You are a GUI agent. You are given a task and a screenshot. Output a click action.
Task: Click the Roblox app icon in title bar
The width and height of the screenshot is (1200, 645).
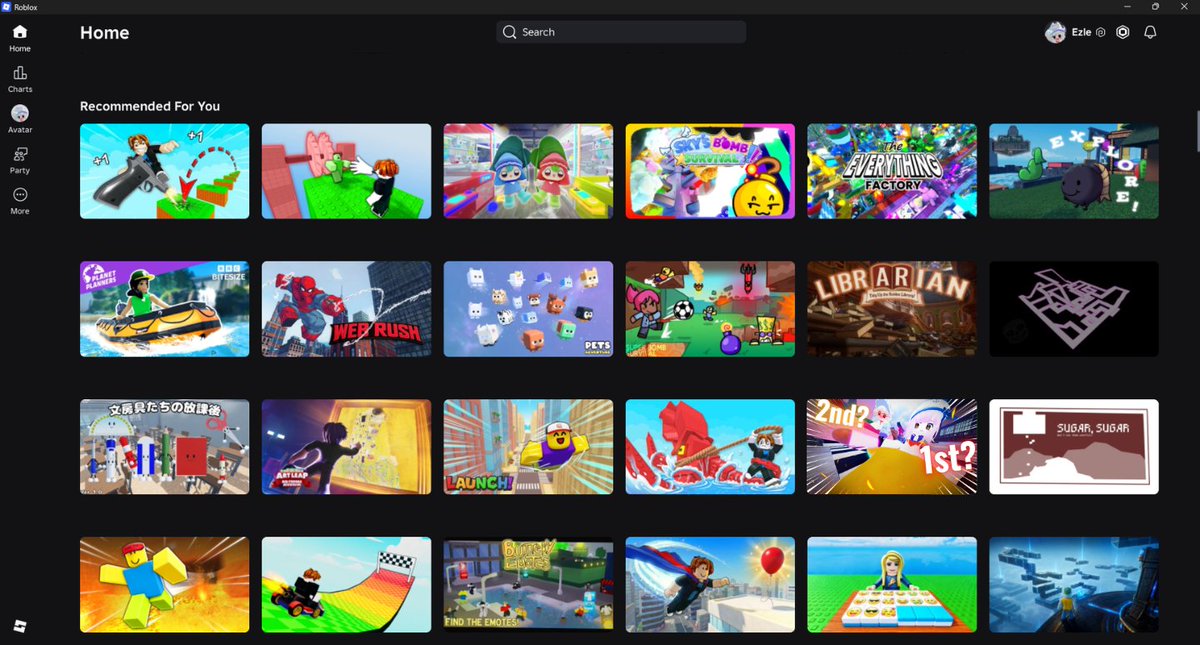[6, 6]
